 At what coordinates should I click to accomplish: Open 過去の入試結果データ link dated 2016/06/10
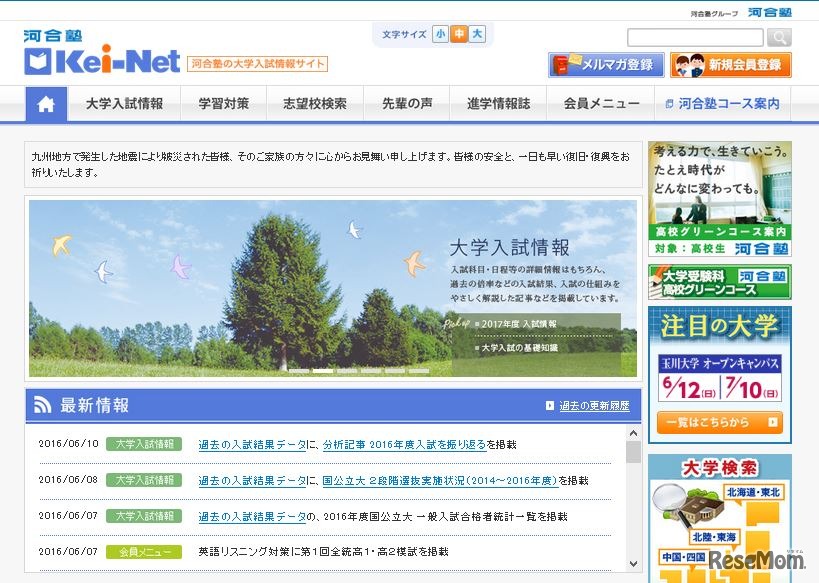pos(252,445)
